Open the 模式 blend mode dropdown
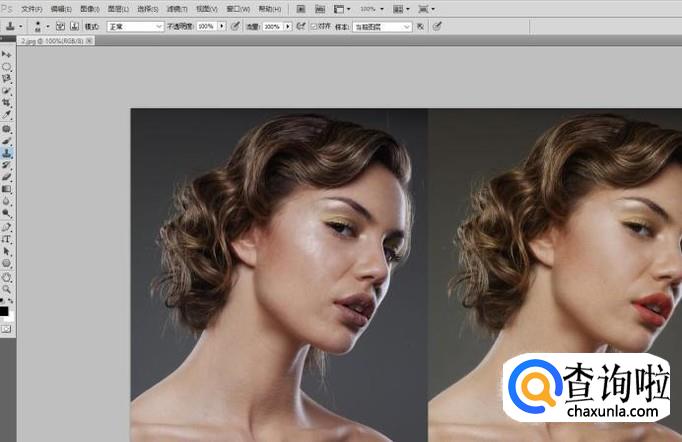The image size is (682, 442). tap(135, 27)
